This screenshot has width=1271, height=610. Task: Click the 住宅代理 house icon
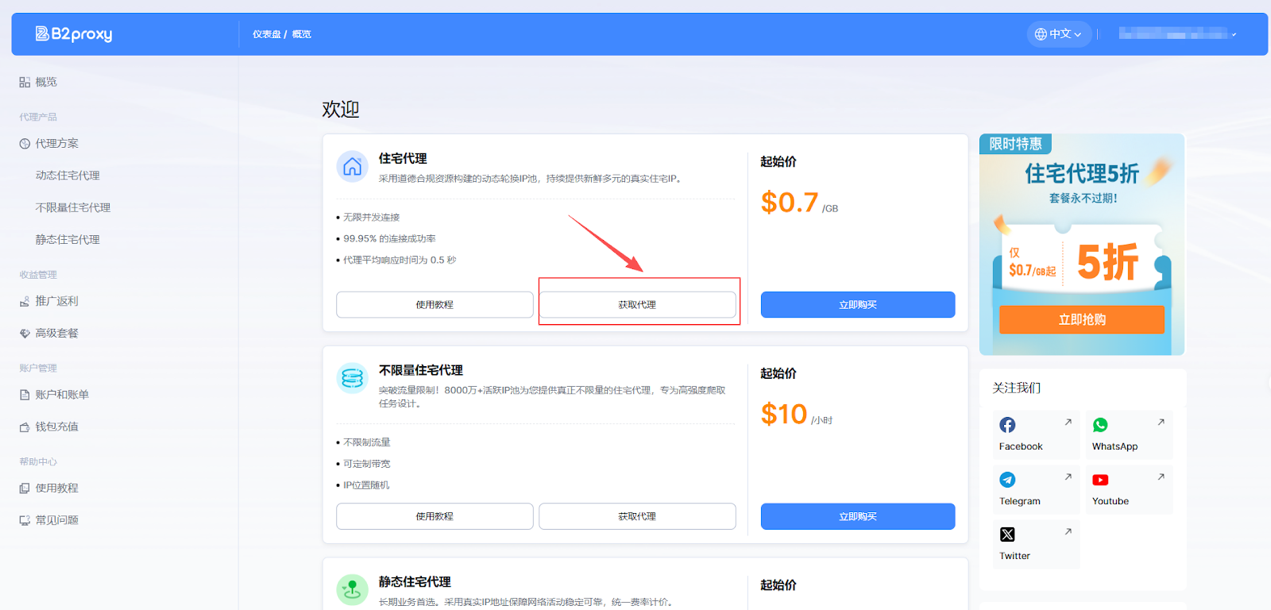(352, 167)
